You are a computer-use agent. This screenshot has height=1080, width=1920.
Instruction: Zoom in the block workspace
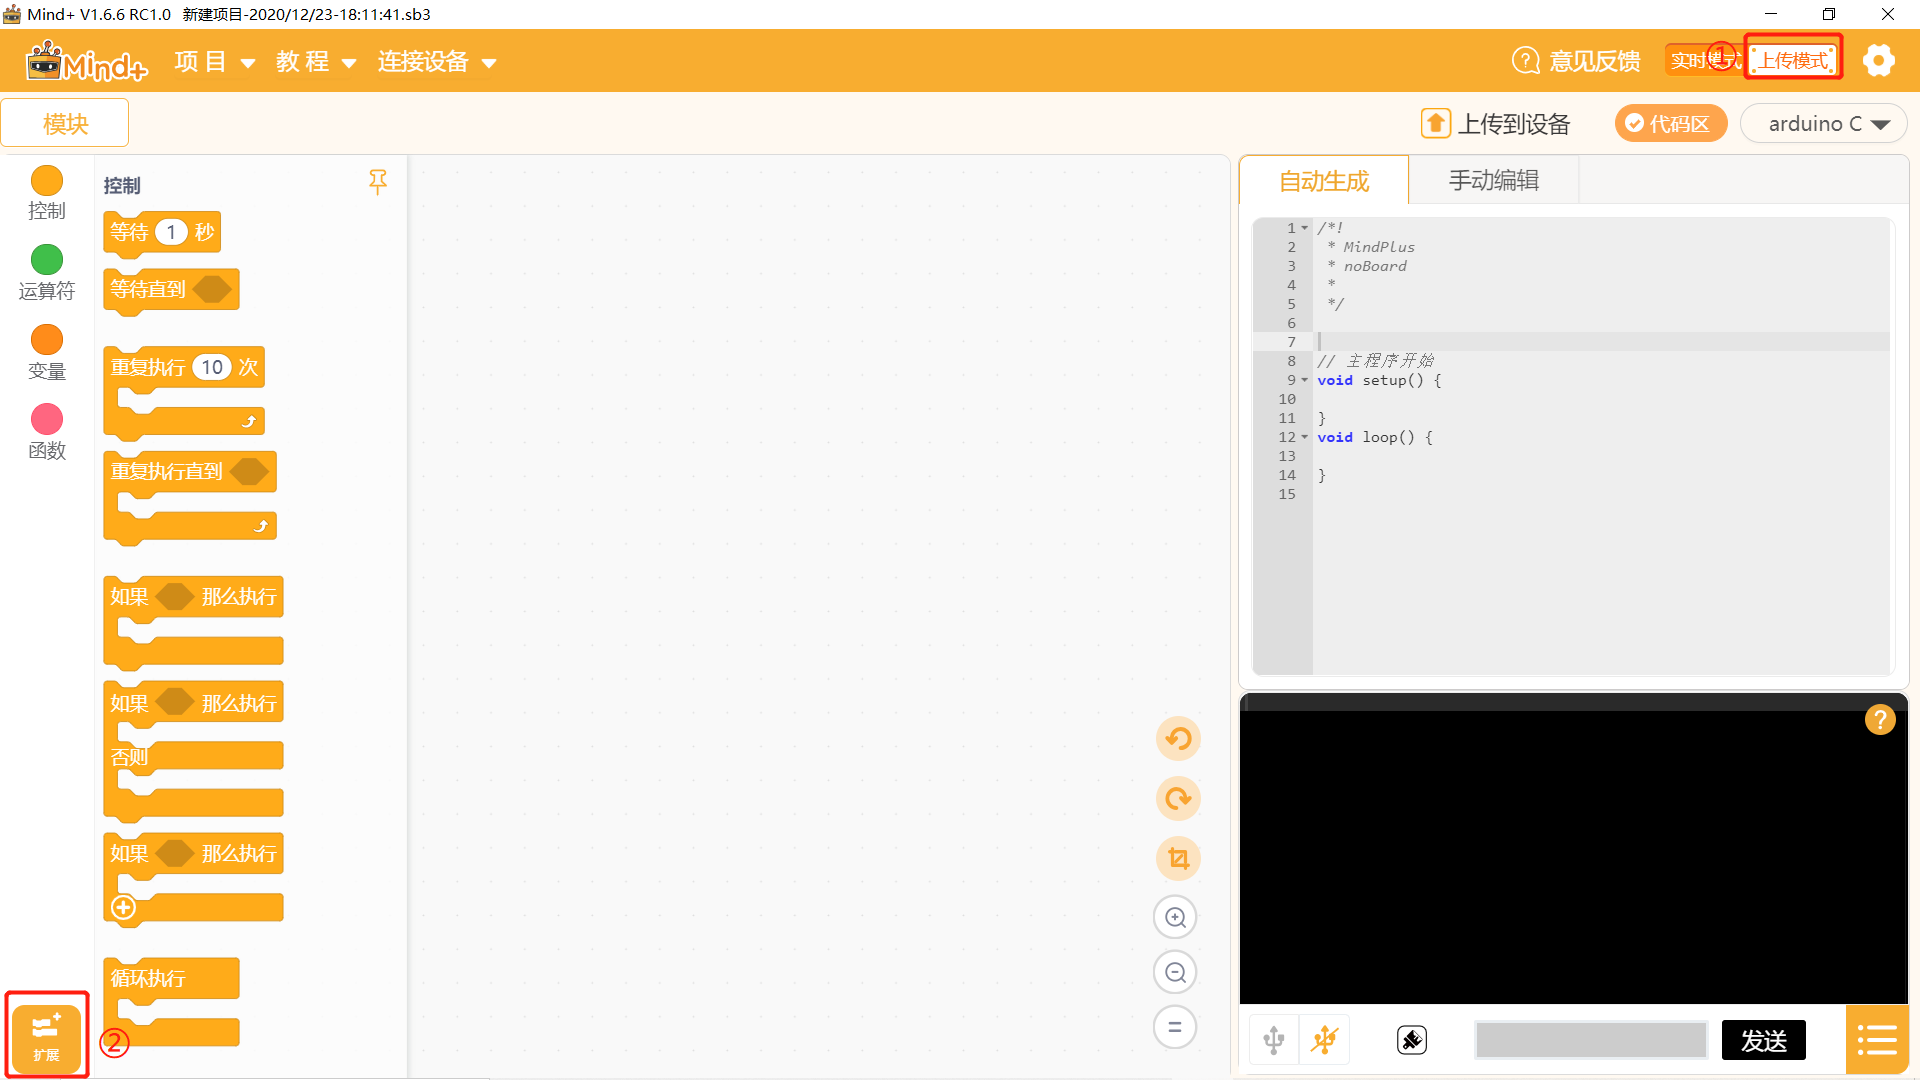pyautogui.click(x=1175, y=917)
